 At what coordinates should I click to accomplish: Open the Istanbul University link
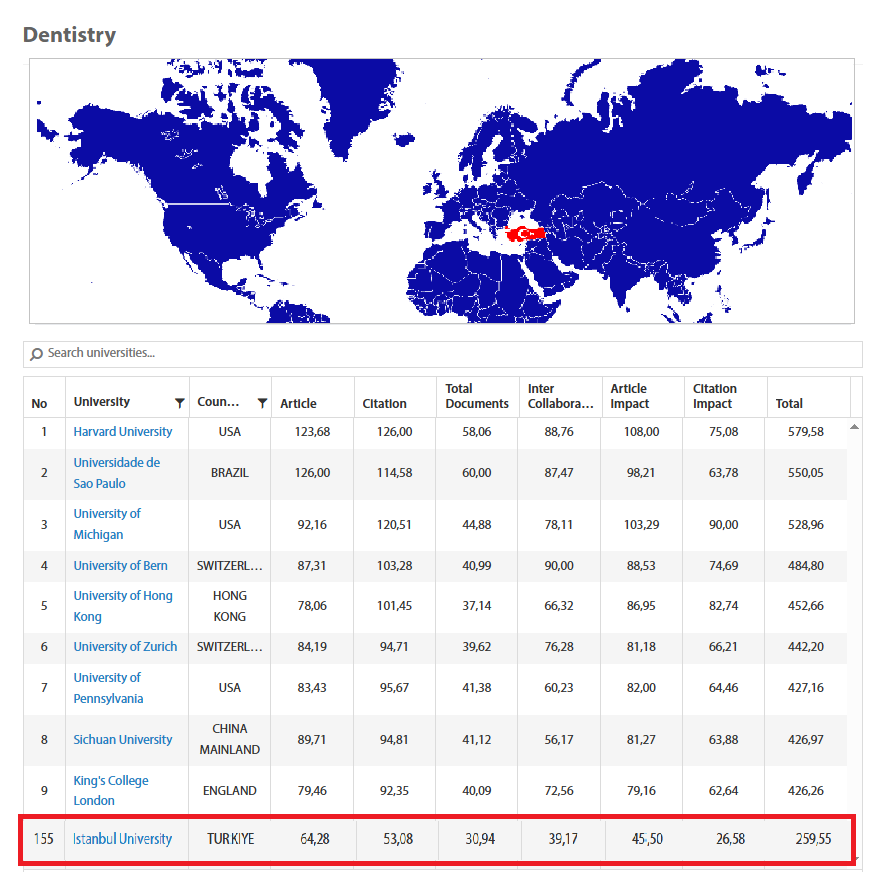(x=122, y=839)
